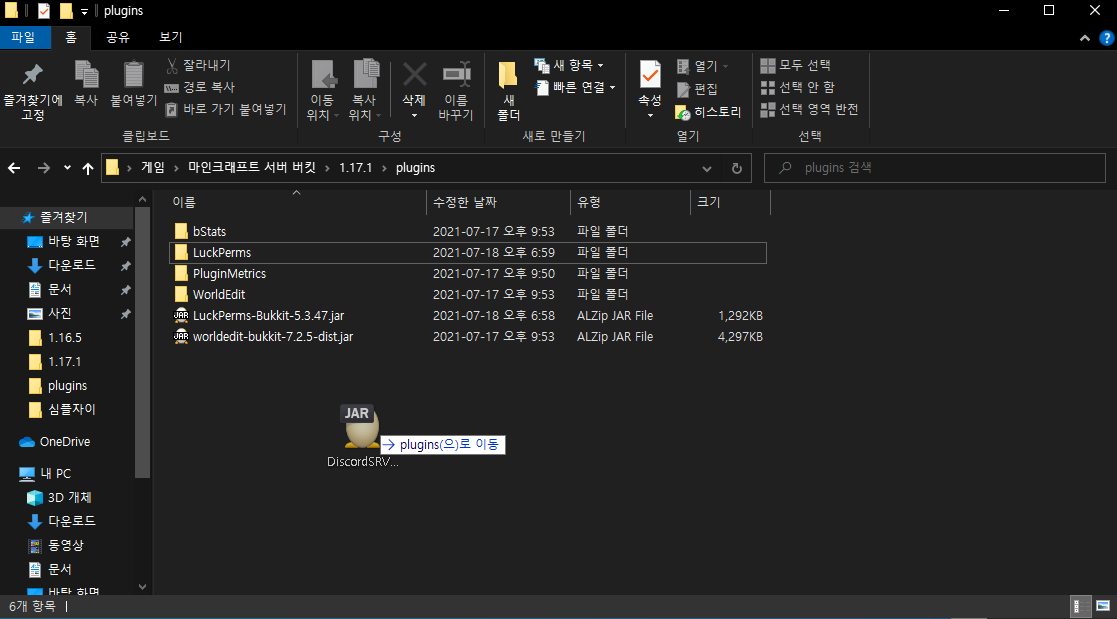Viewport: 1117px width, 619px height.
Task: Click Paste shortcut (바로 가기 붙여넣기)
Action: (x=226, y=109)
